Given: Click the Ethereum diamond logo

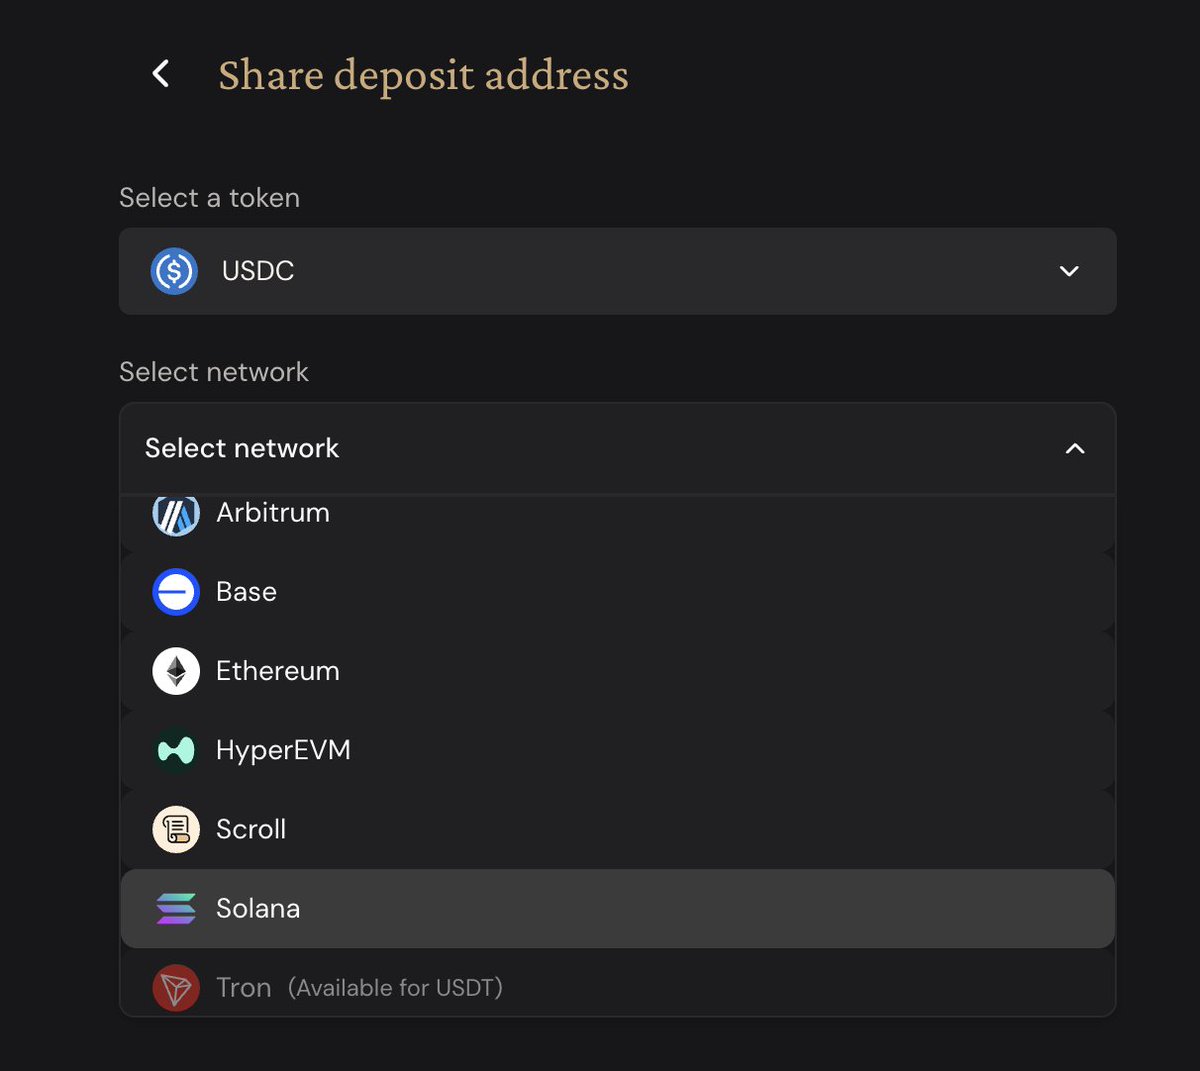Looking at the screenshot, I should point(176,671).
